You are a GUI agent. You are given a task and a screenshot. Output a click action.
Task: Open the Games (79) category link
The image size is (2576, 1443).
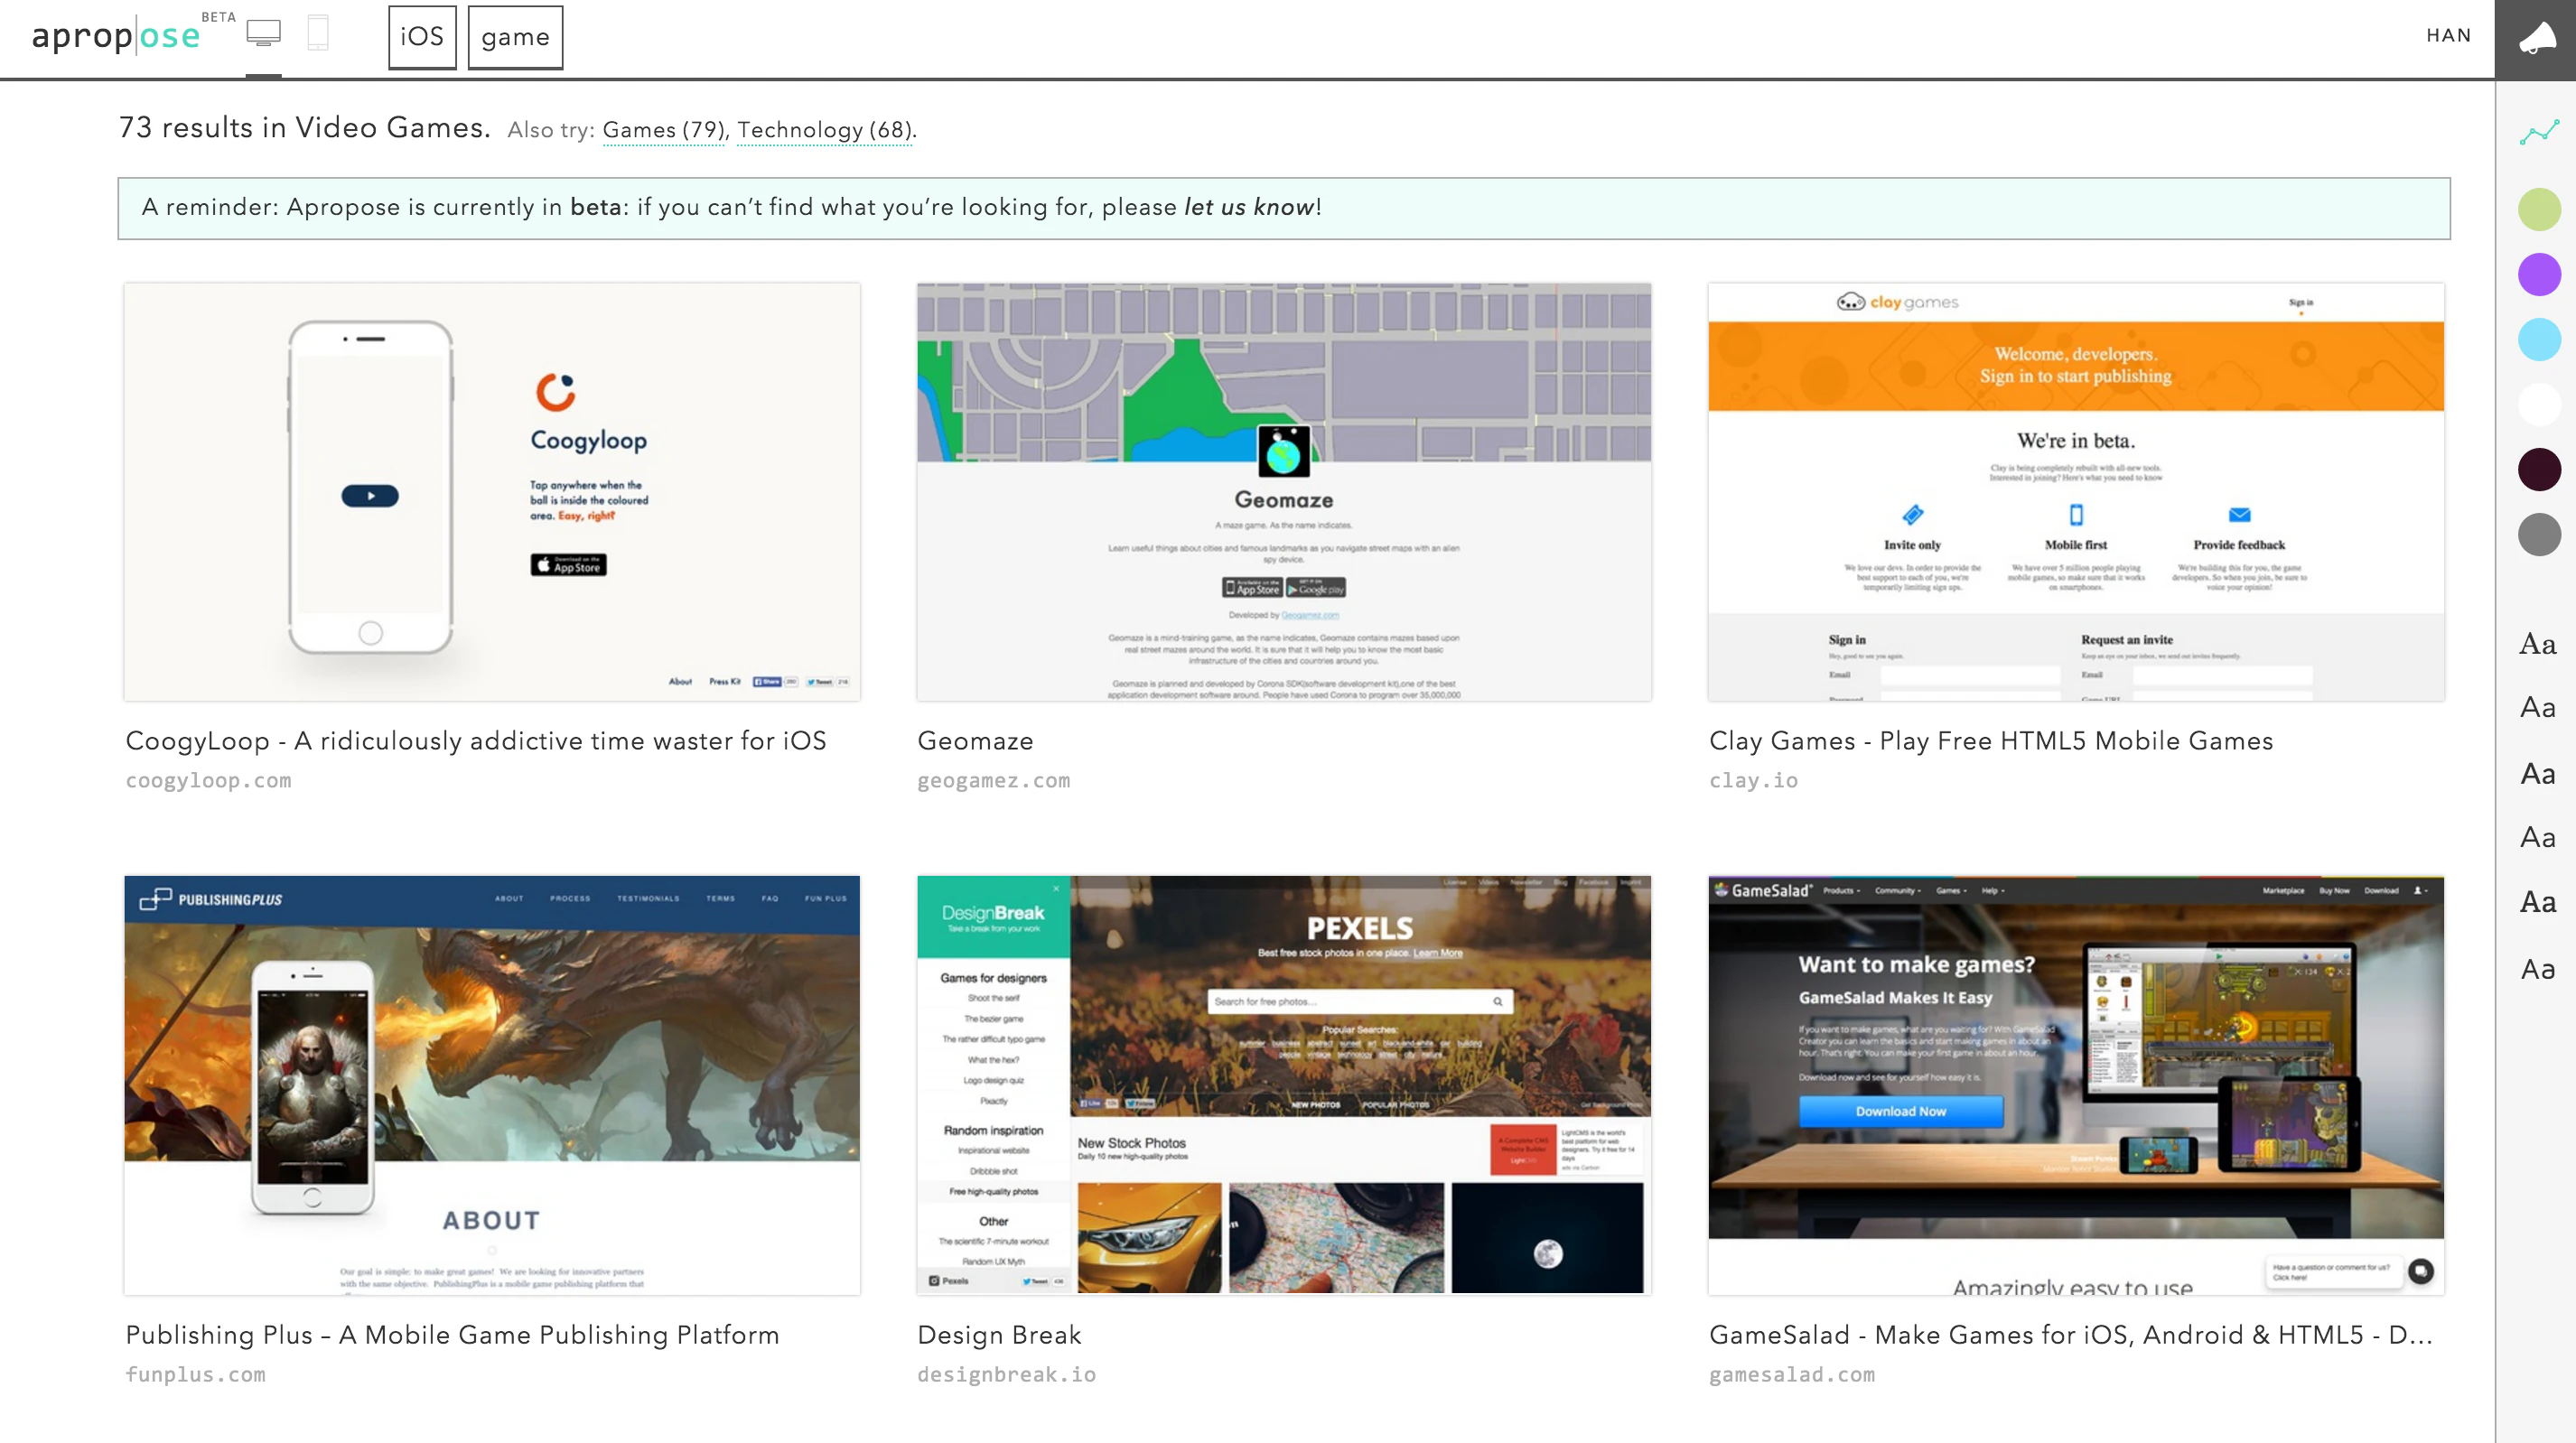pos(663,130)
